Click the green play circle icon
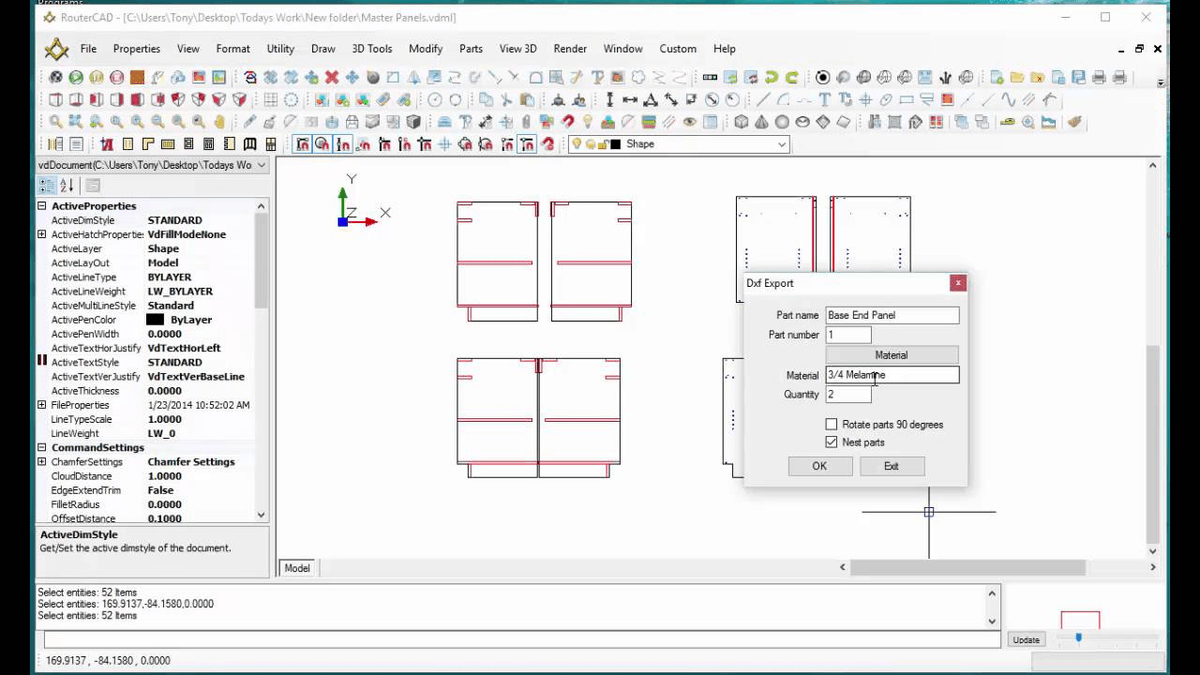Image resolution: width=1200 pixels, height=675 pixels. click(x=75, y=77)
